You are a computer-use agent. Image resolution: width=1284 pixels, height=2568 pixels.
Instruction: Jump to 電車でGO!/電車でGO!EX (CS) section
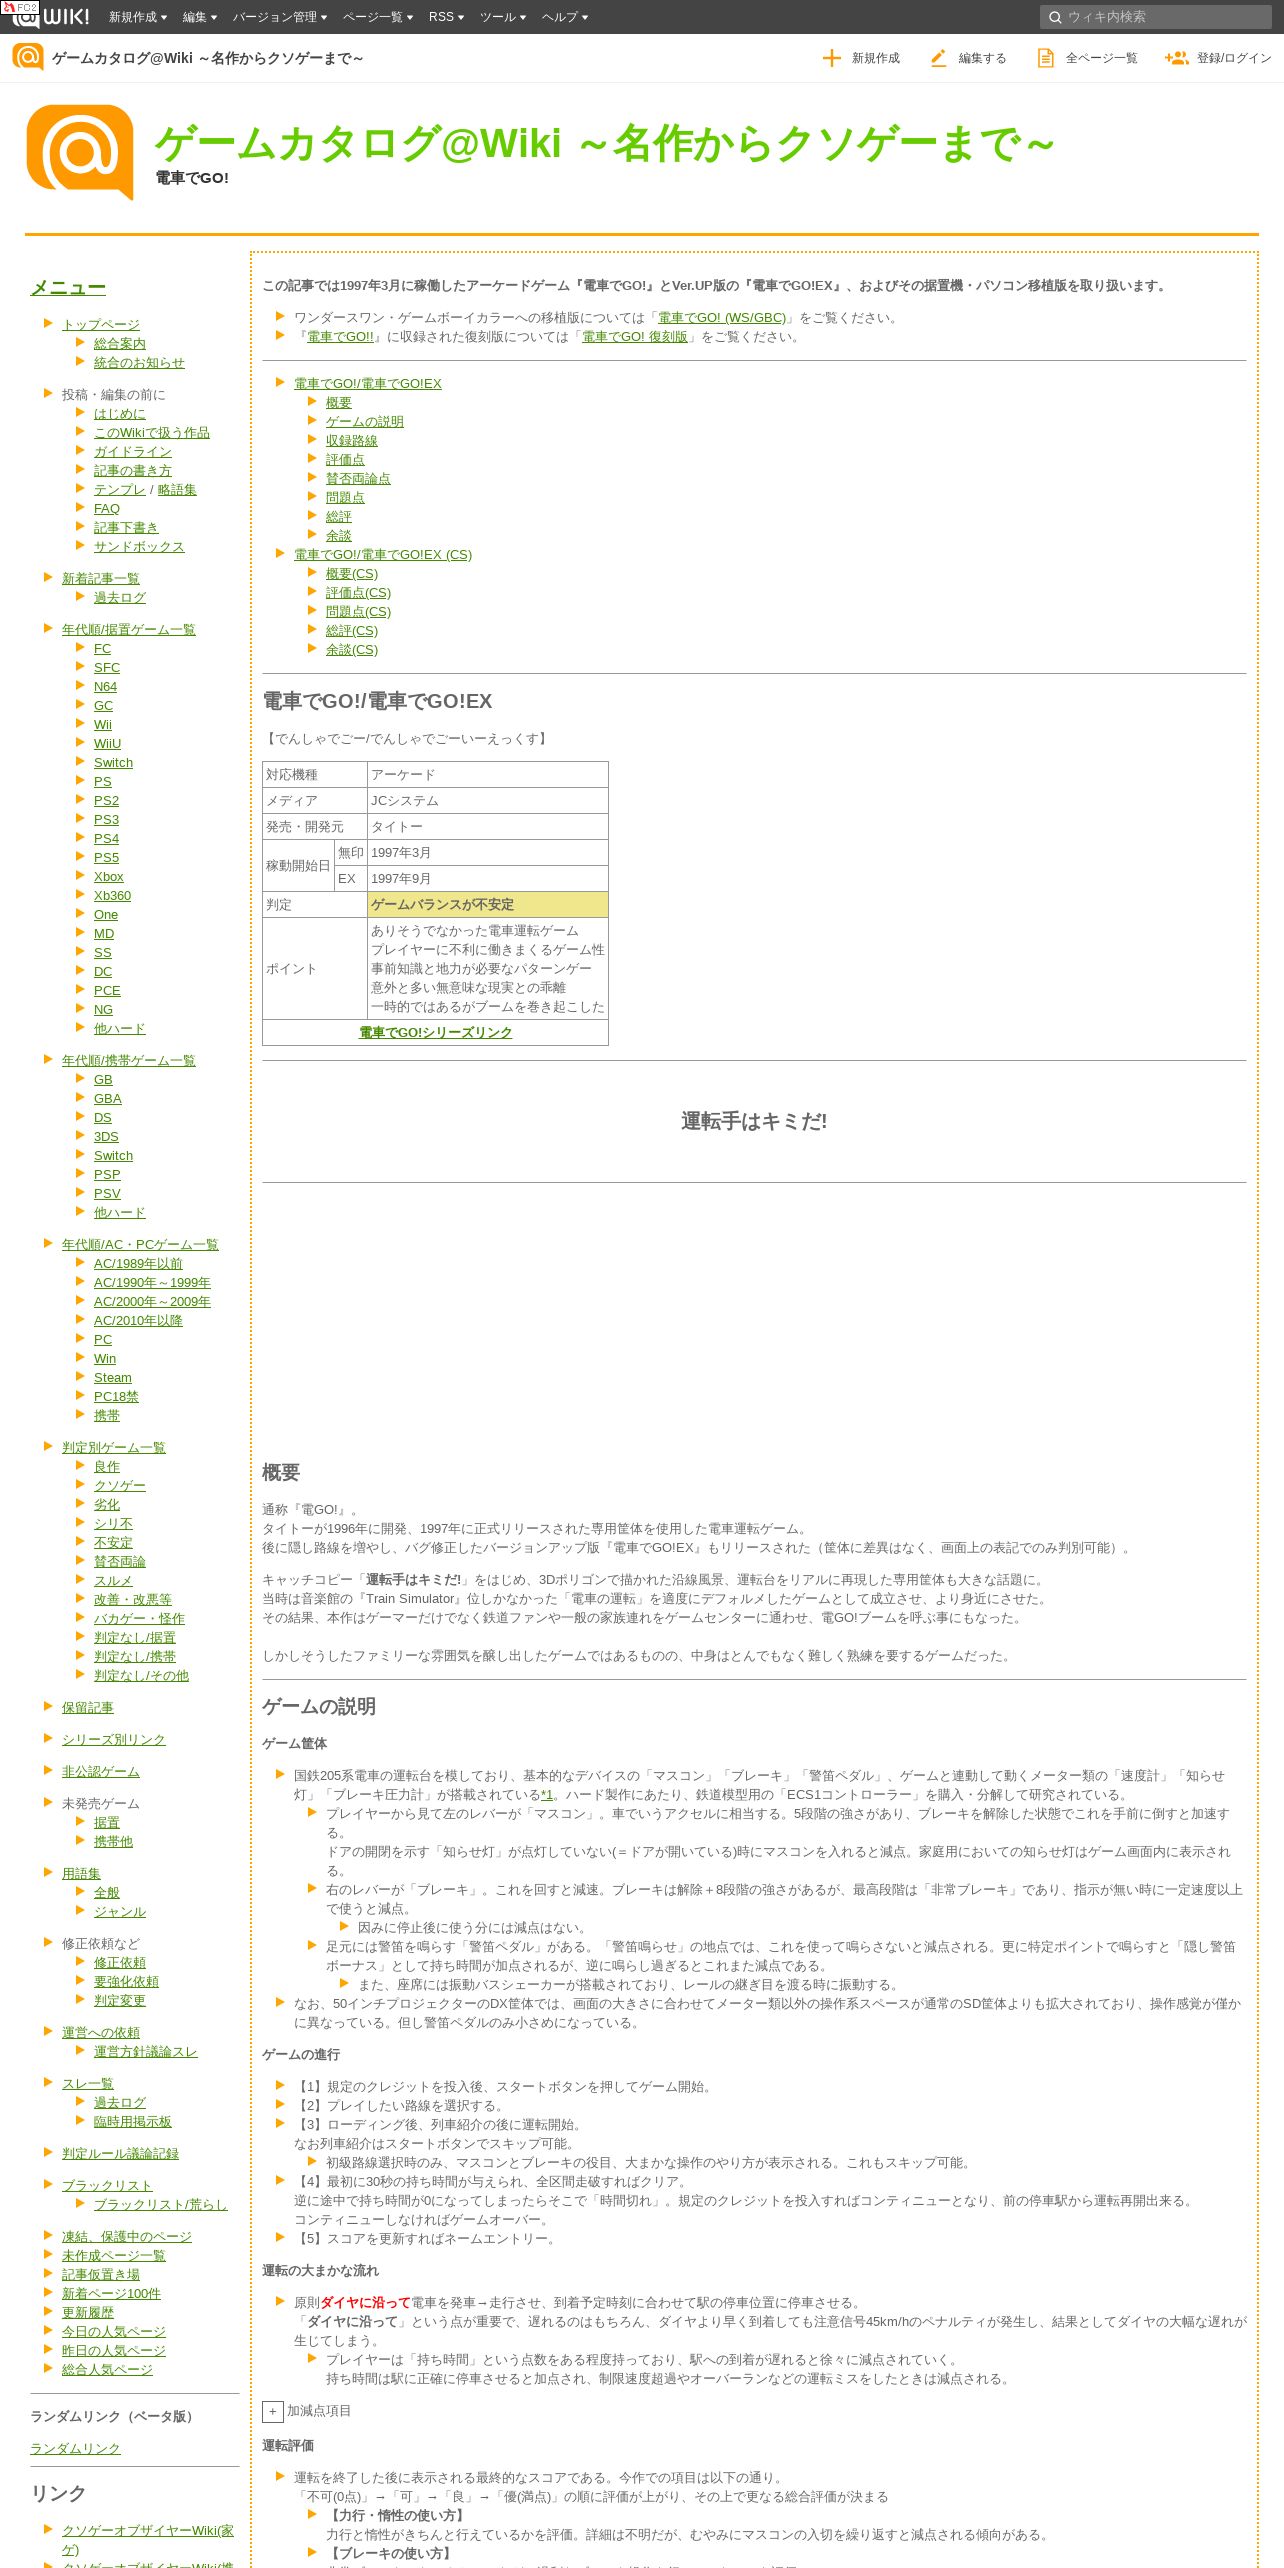click(383, 555)
